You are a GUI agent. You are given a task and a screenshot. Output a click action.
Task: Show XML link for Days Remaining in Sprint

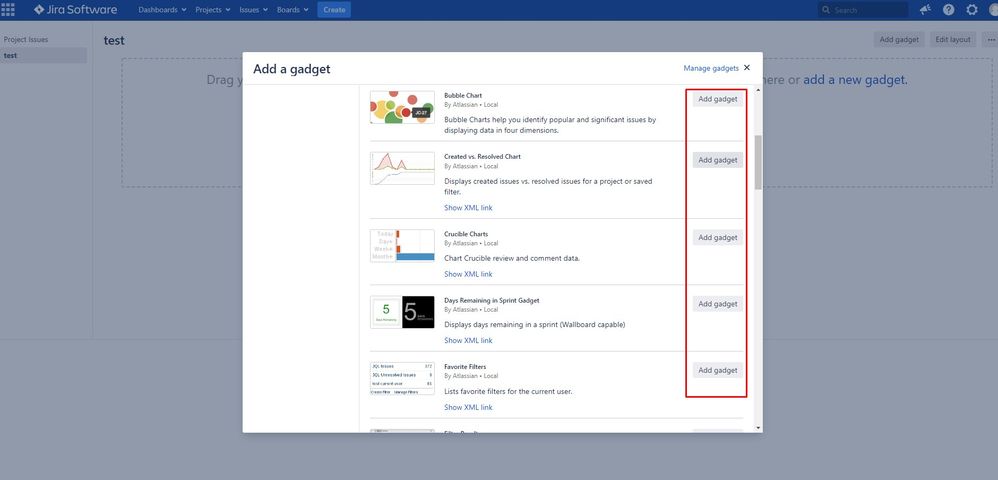[x=468, y=341]
